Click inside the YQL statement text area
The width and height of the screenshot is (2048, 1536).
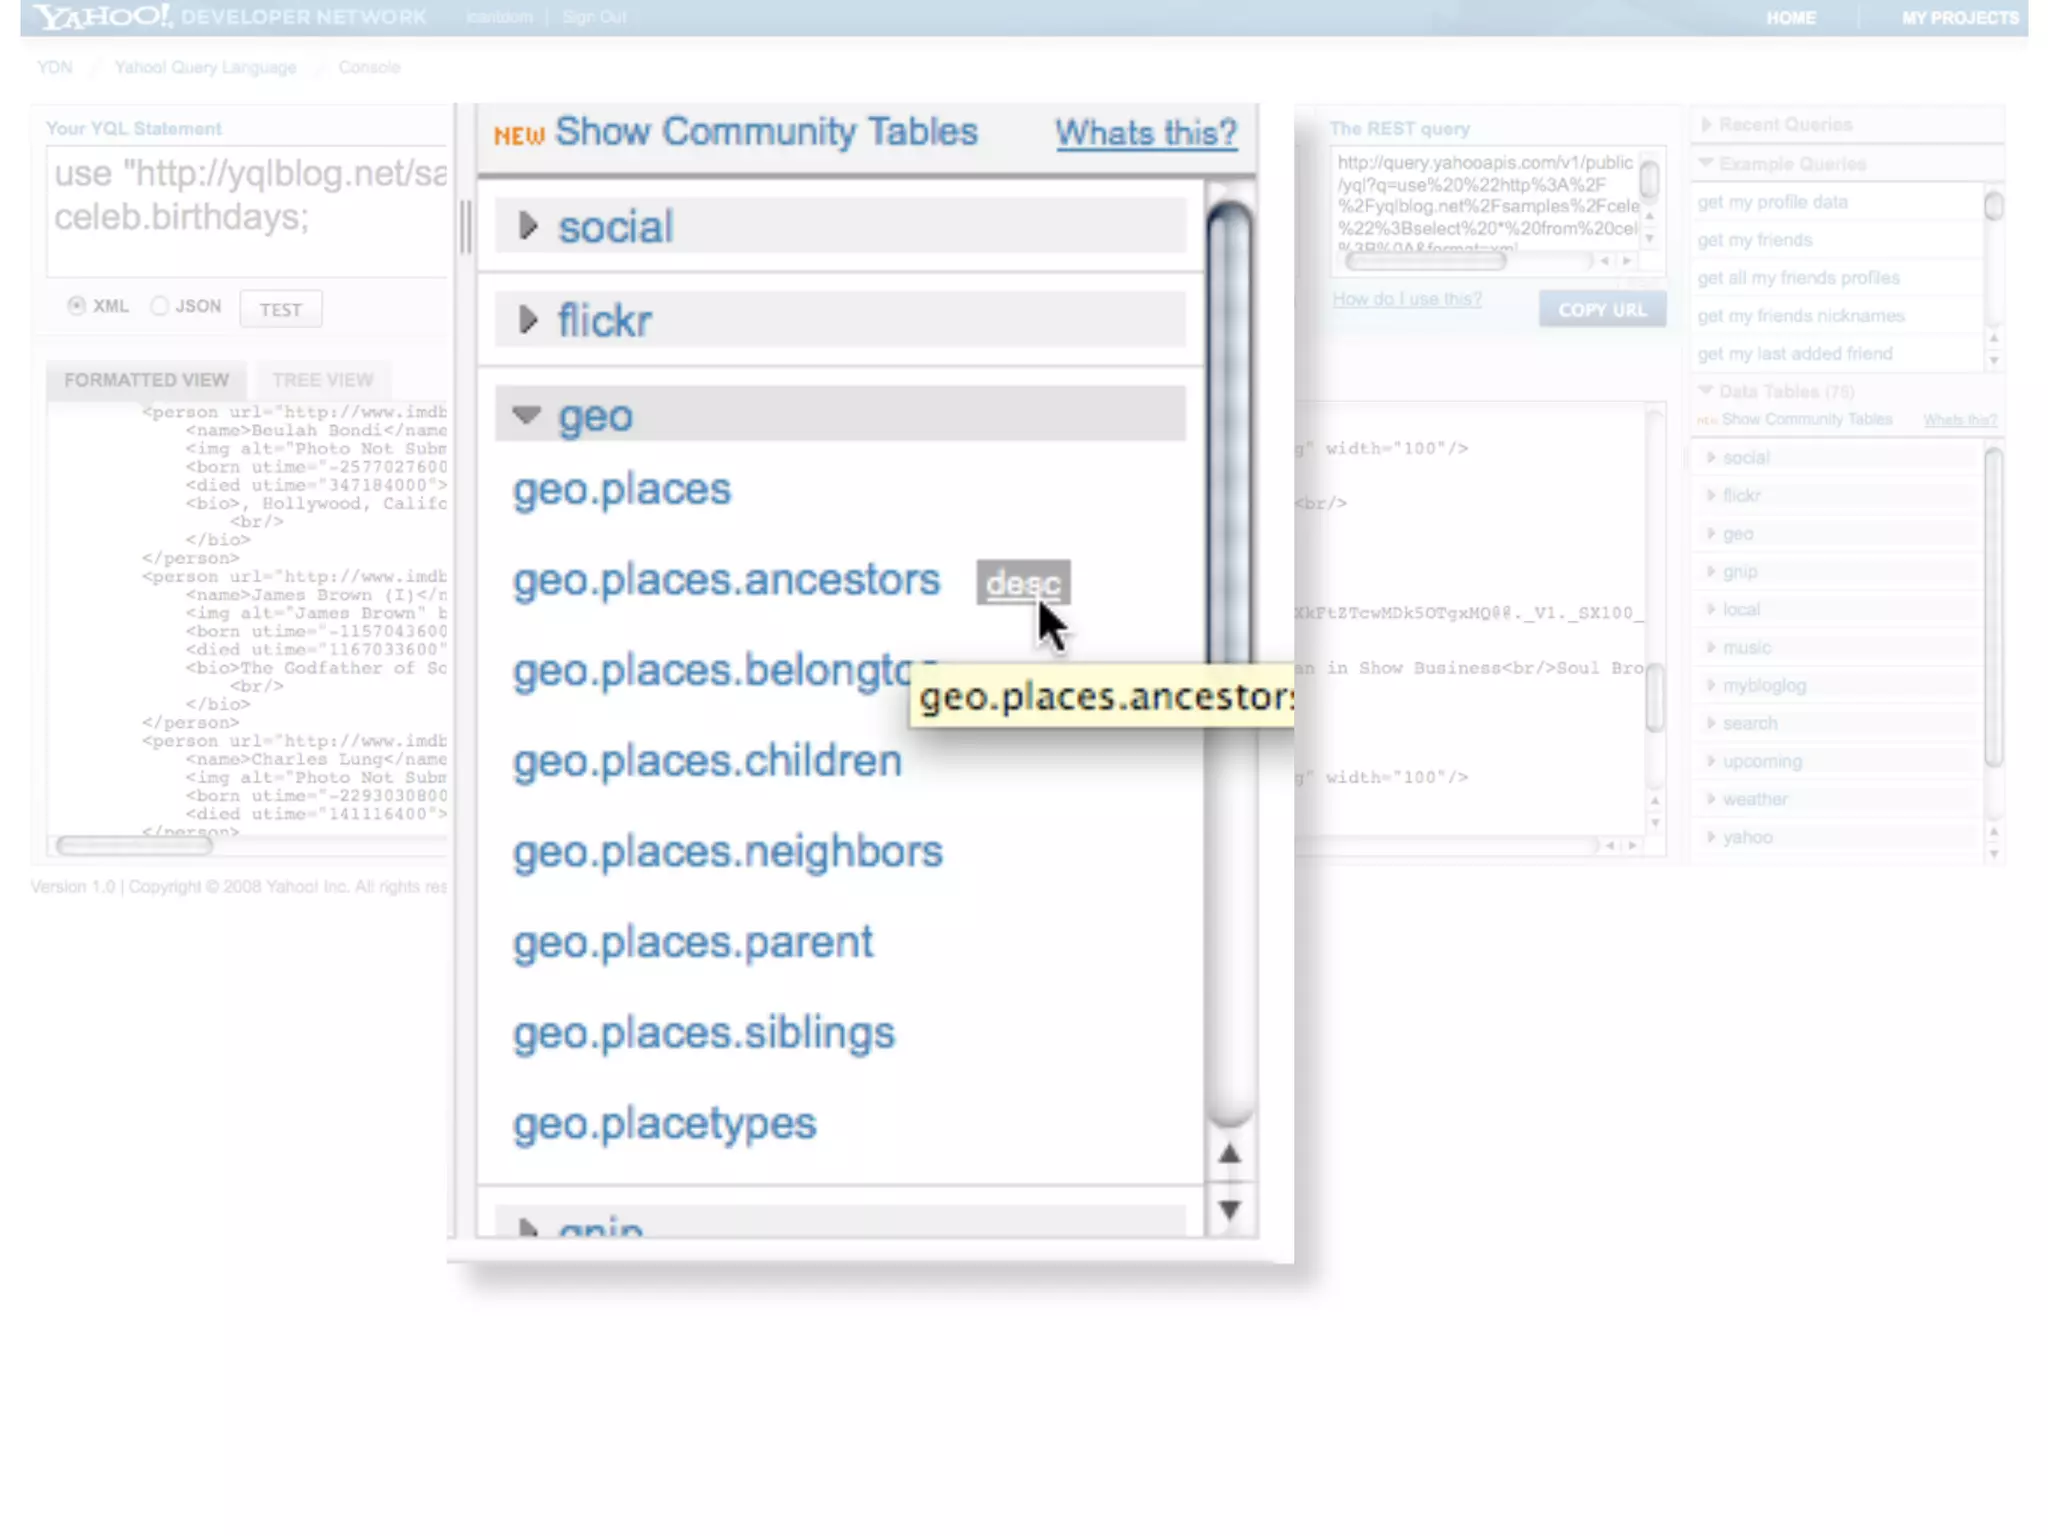click(x=248, y=212)
